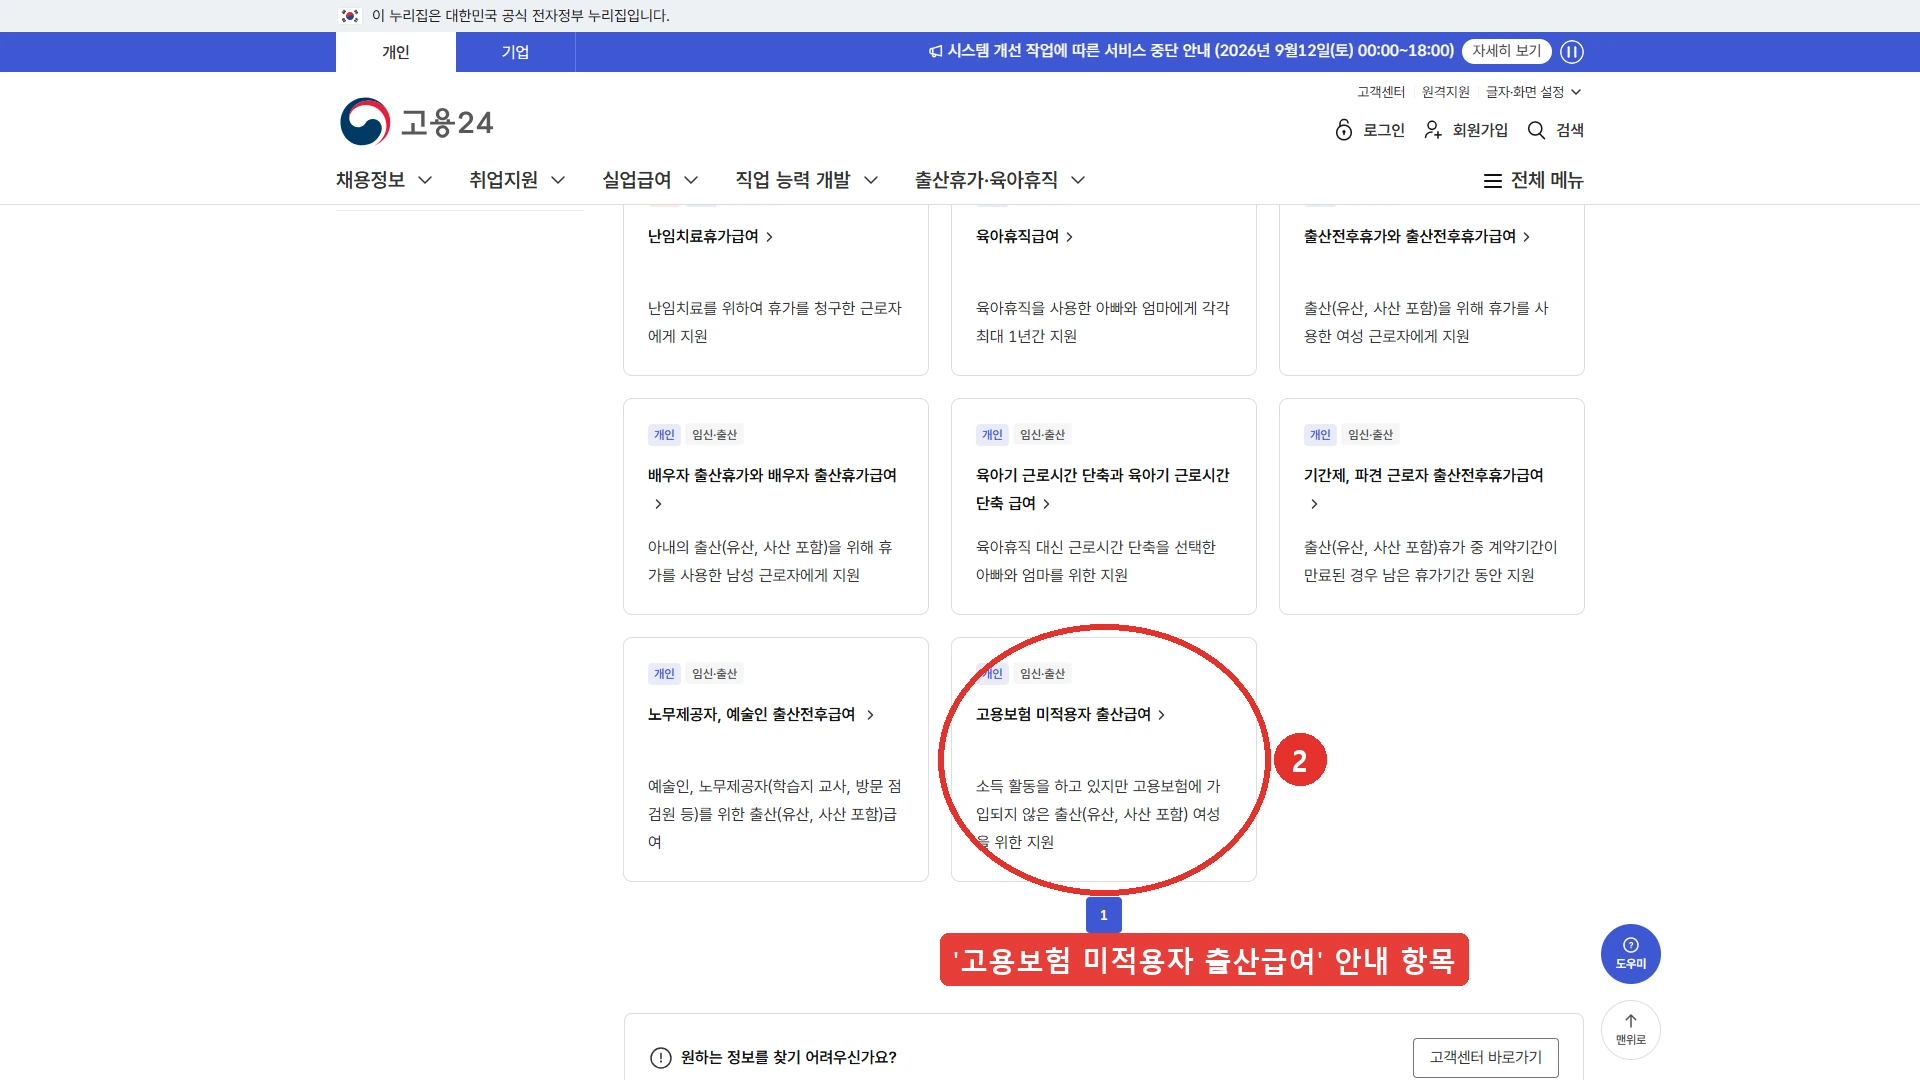This screenshot has width=1920, height=1080.
Task: Click 개인 tag on 노무제공자 card
Action: [x=664, y=674]
